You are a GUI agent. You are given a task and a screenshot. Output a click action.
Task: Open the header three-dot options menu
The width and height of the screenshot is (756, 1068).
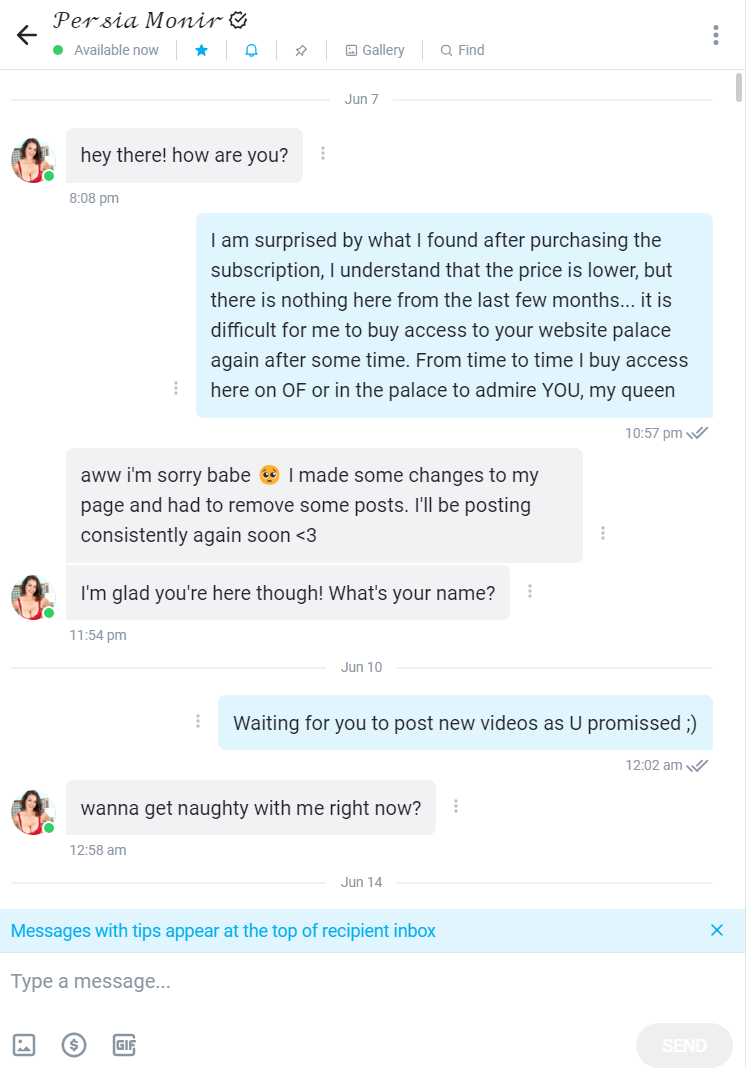[x=716, y=35]
